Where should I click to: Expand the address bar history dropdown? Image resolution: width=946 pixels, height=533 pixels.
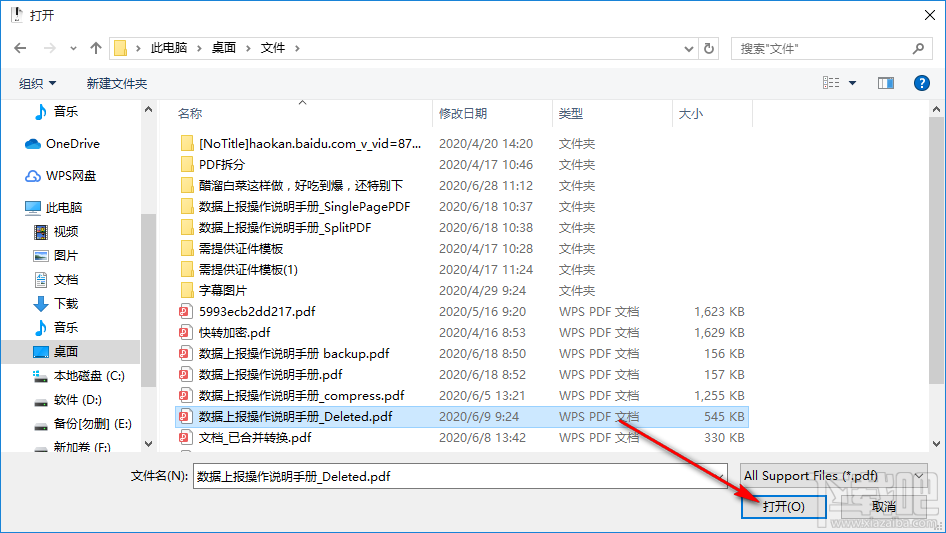[688, 48]
